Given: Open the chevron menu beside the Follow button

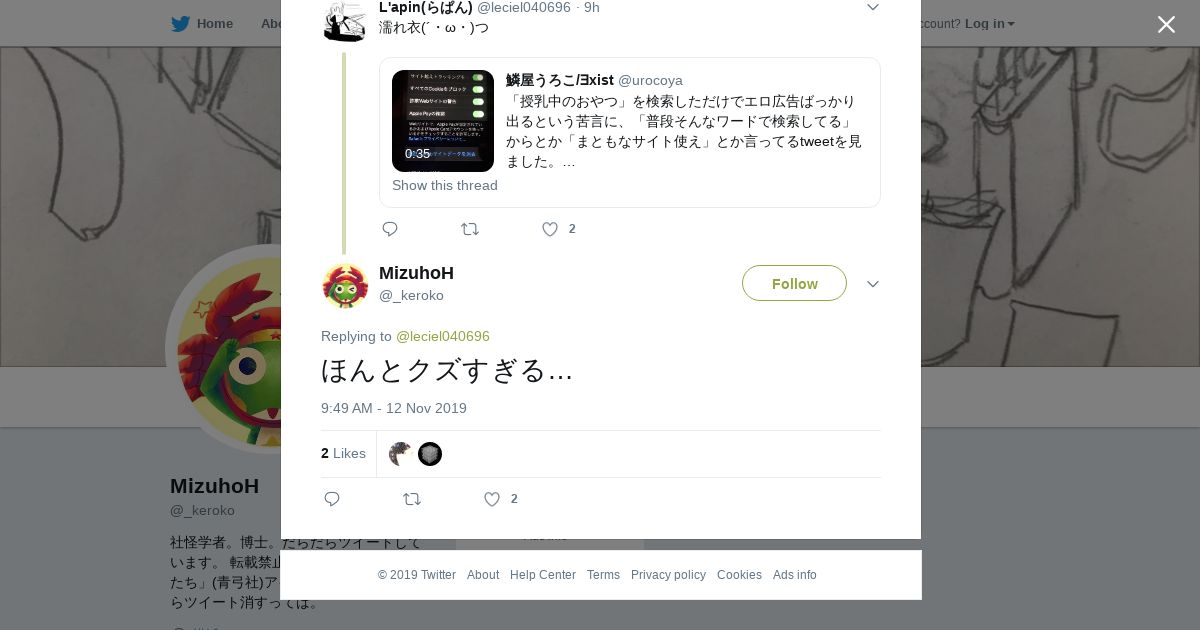Looking at the screenshot, I should click(x=872, y=284).
